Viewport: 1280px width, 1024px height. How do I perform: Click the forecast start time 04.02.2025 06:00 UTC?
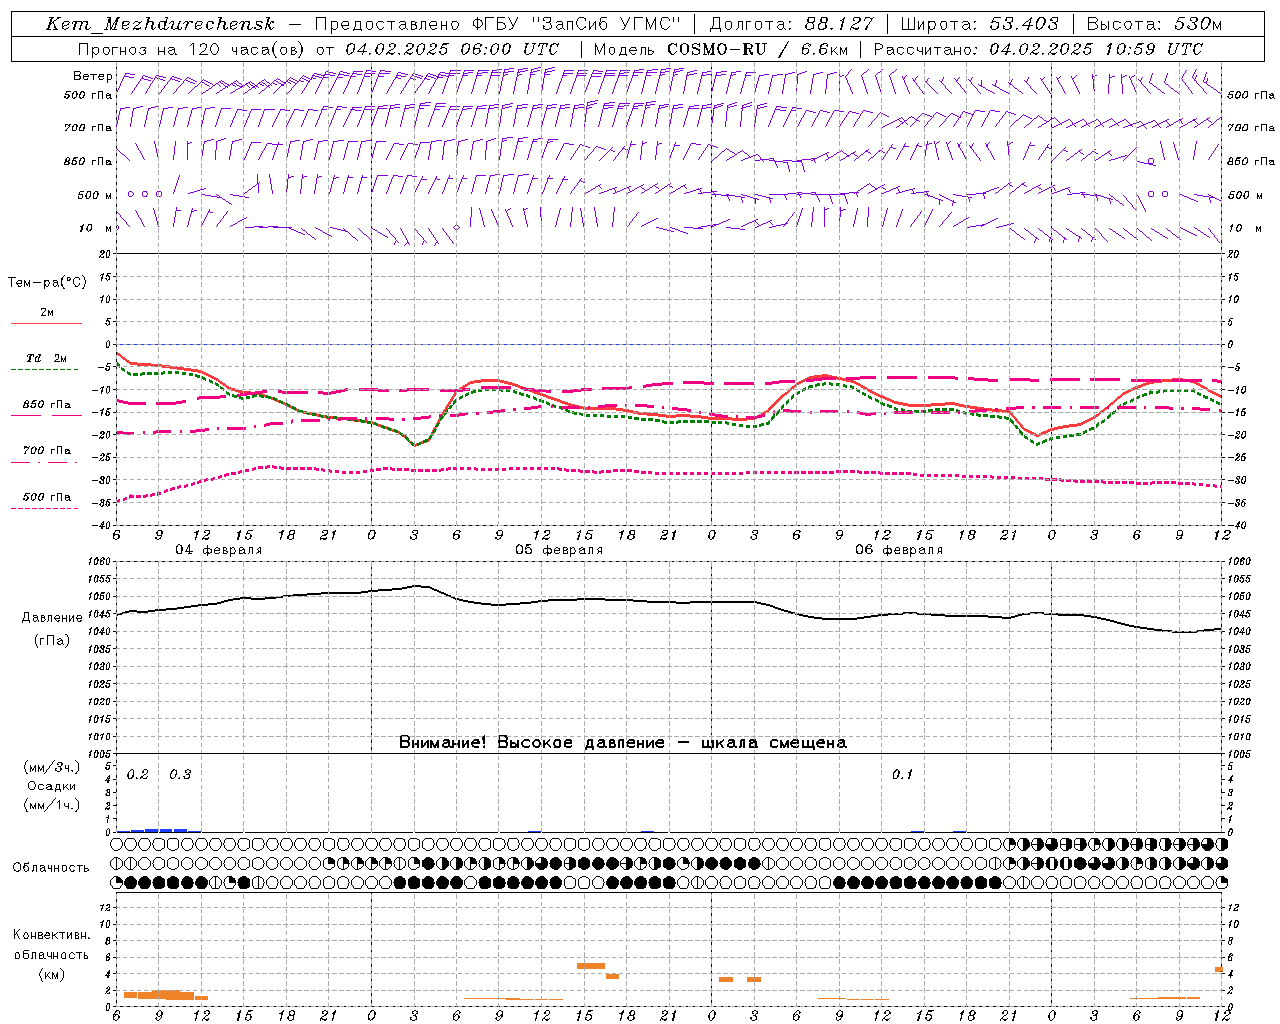[x=452, y=49]
